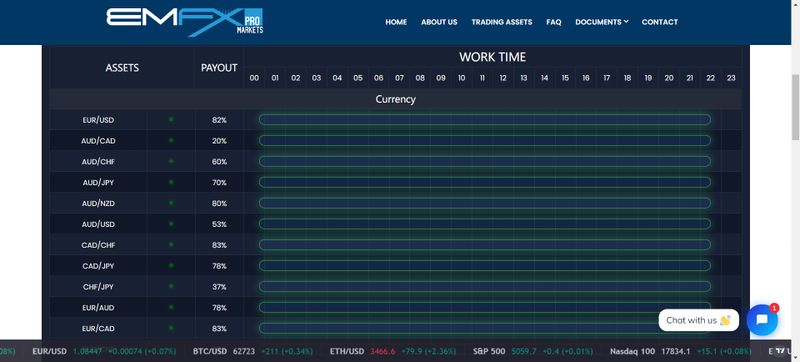
Task: Click the S&P 500 quote in the ticker
Action: pos(533,351)
